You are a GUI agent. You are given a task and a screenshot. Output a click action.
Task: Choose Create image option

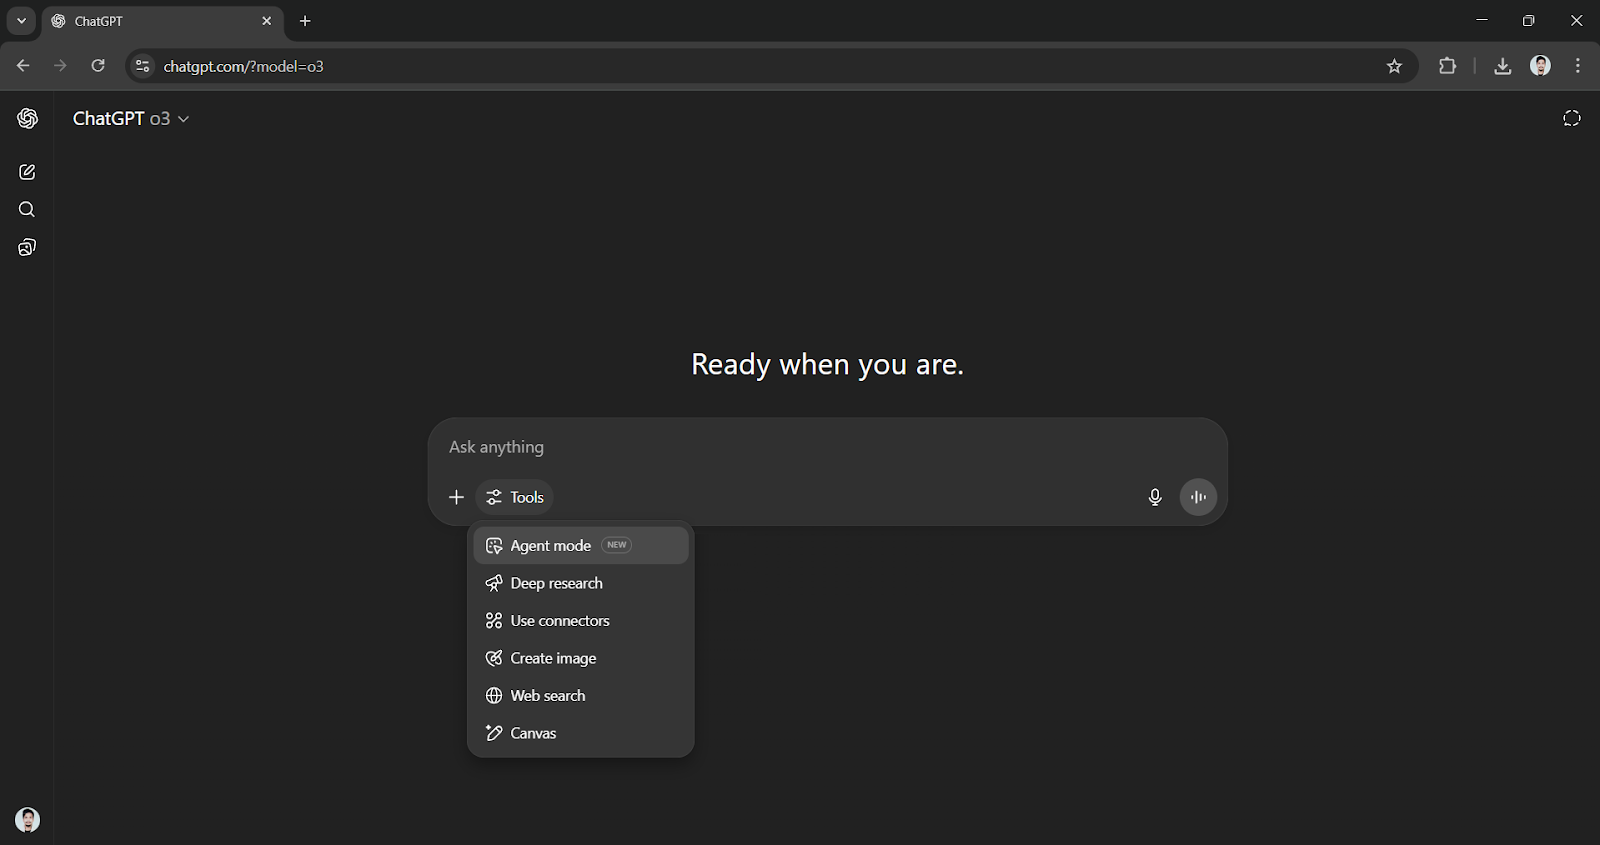click(581, 658)
